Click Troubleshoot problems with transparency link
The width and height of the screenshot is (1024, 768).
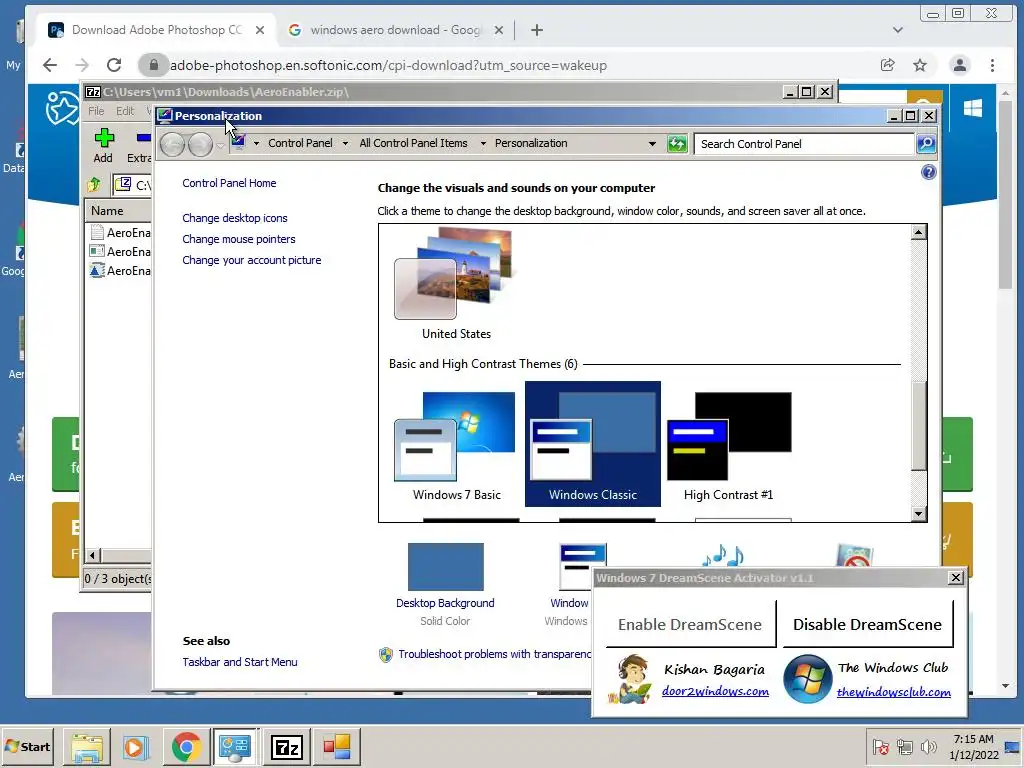[494, 654]
